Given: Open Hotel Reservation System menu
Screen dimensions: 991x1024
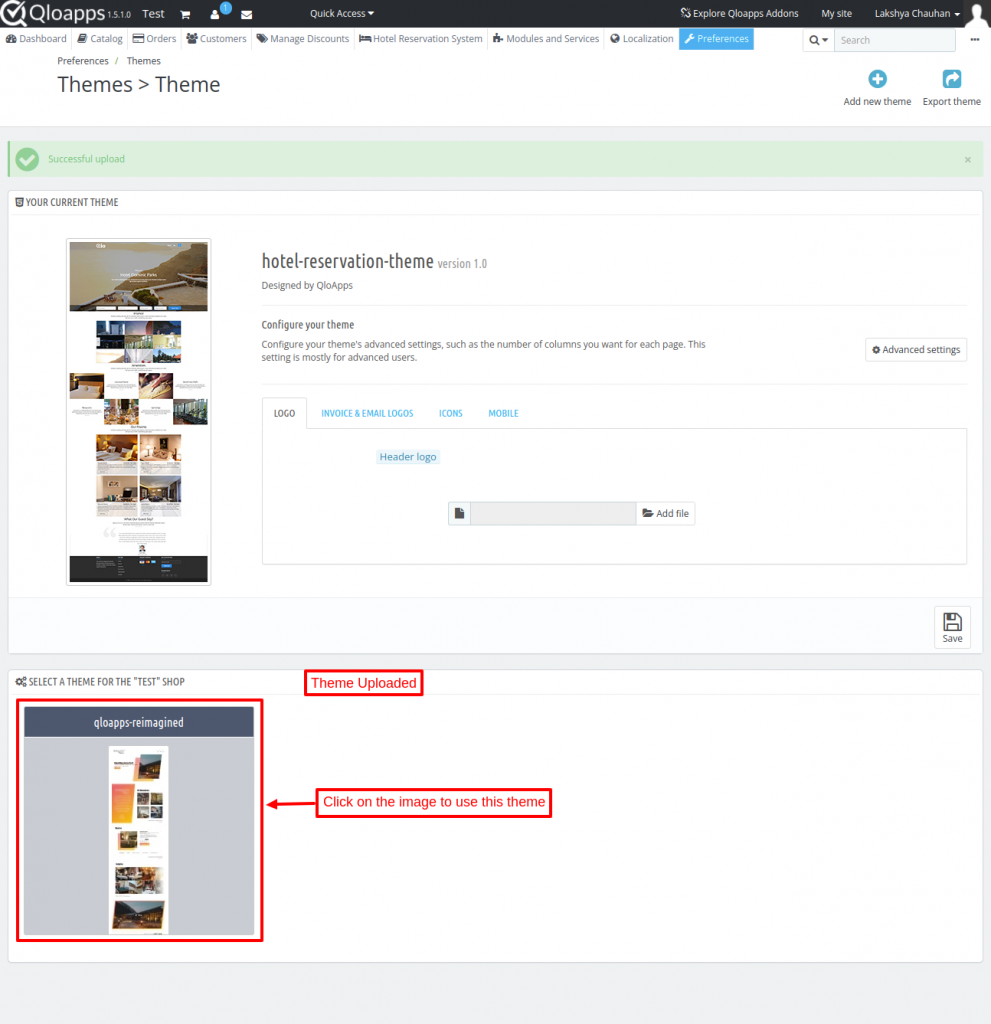Looking at the screenshot, I should point(421,39).
